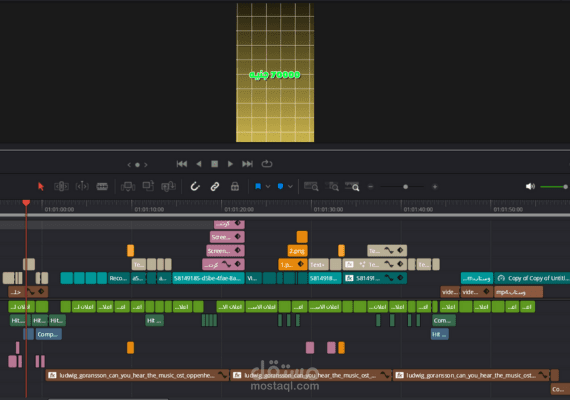Toggle the Position Lock padlock icon

235,187
